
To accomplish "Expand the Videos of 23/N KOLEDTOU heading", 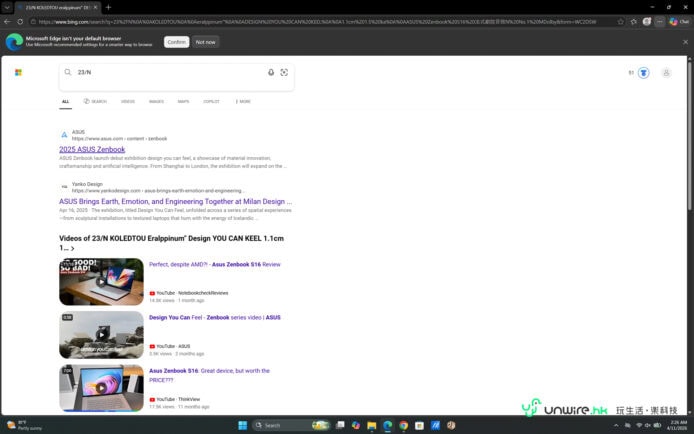I will pos(171,243).
